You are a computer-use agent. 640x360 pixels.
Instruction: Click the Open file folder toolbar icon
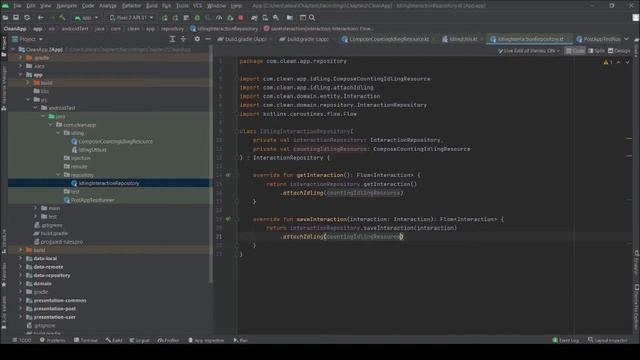(5, 18)
